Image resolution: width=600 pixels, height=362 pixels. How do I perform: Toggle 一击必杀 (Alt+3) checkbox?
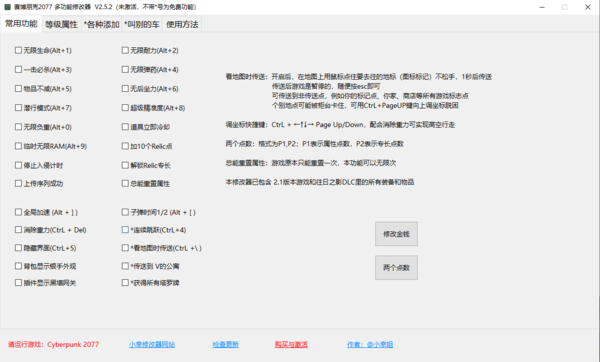18,69
